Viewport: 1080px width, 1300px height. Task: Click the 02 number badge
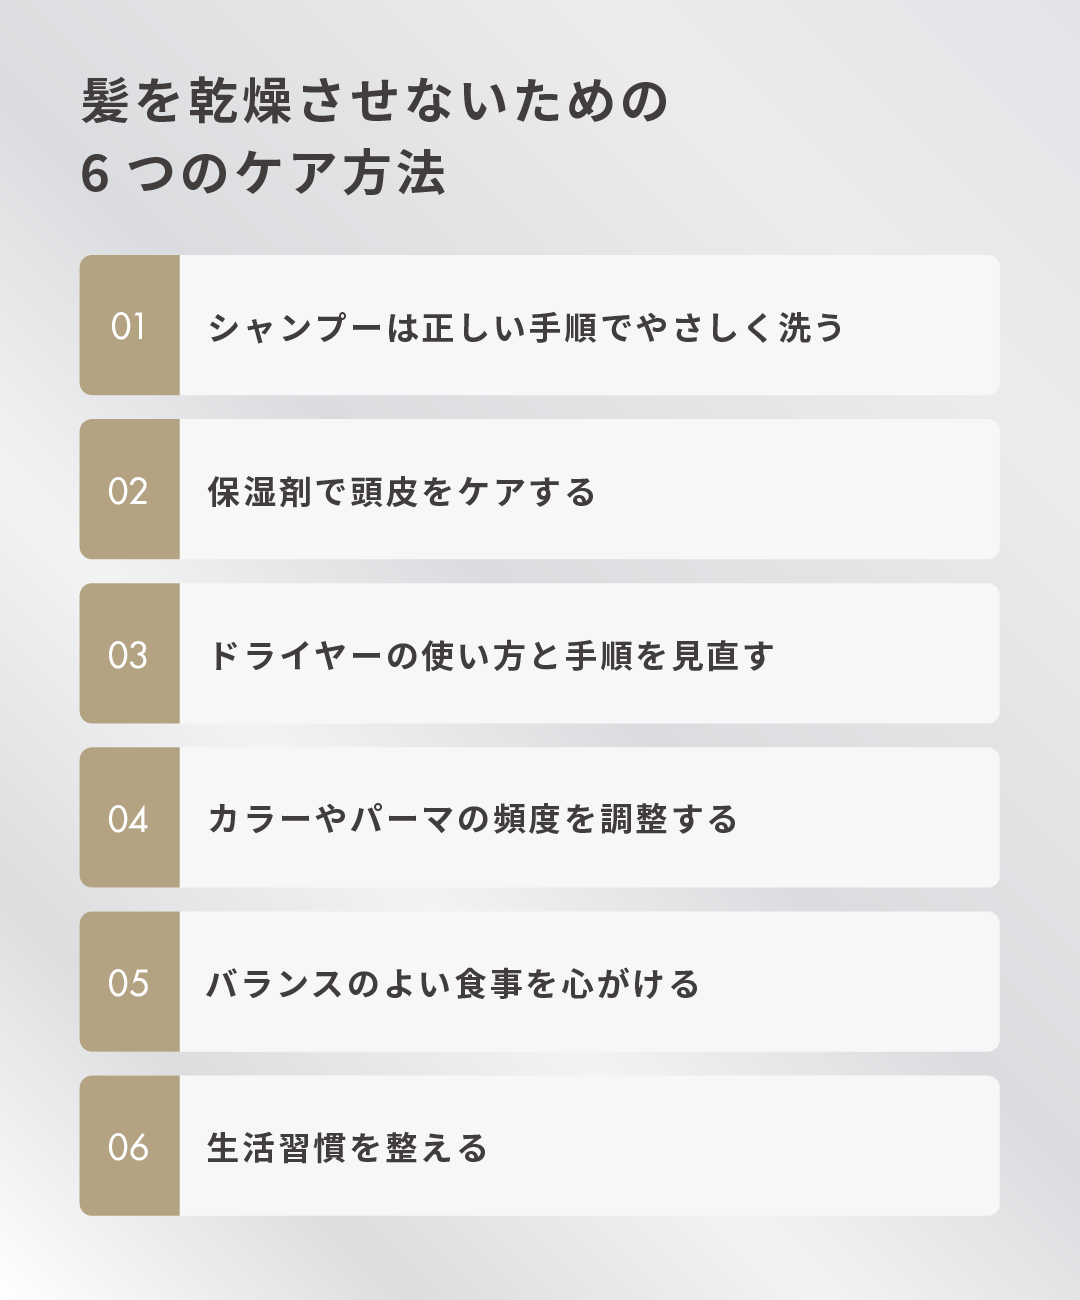pos(129,490)
